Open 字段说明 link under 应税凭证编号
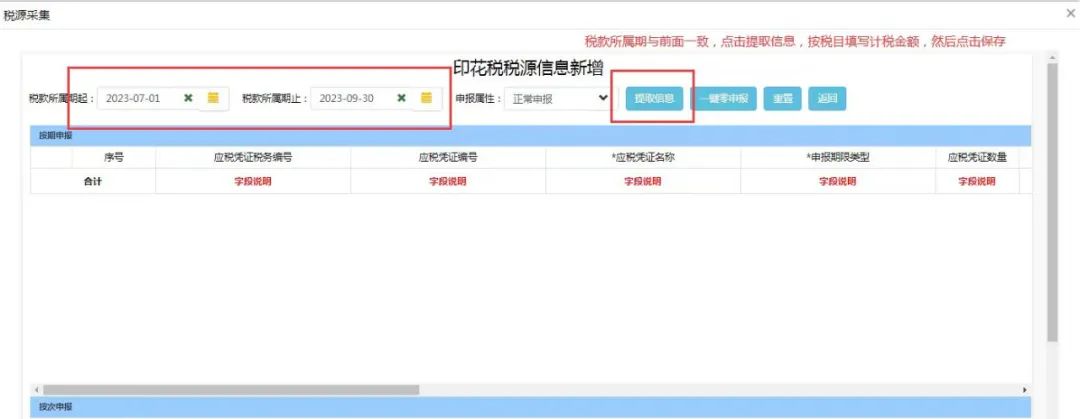The height and width of the screenshot is (419, 1080). (448, 181)
